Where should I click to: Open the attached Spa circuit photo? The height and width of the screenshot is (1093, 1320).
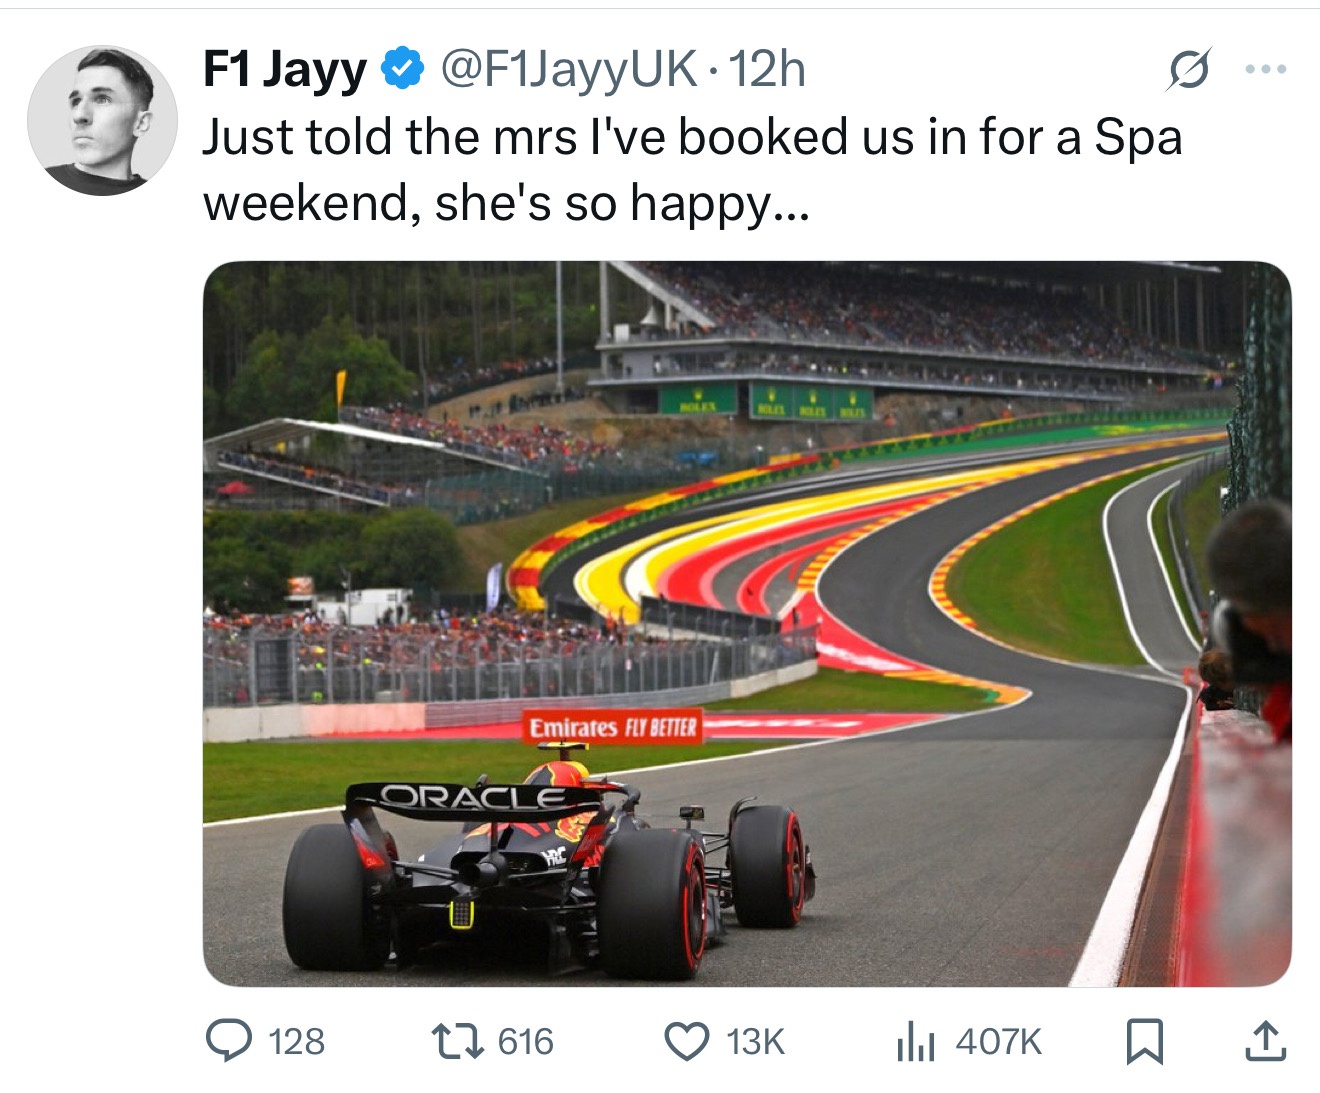tap(747, 624)
